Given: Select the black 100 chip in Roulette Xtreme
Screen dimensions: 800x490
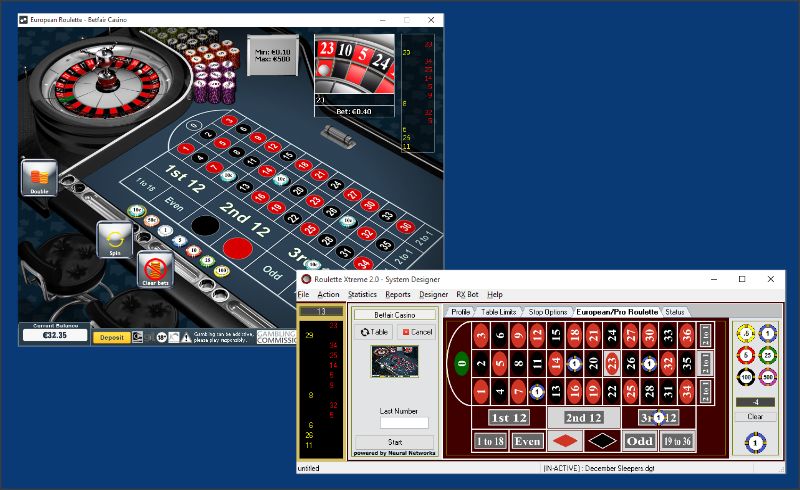Looking at the screenshot, I should coord(746,377).
